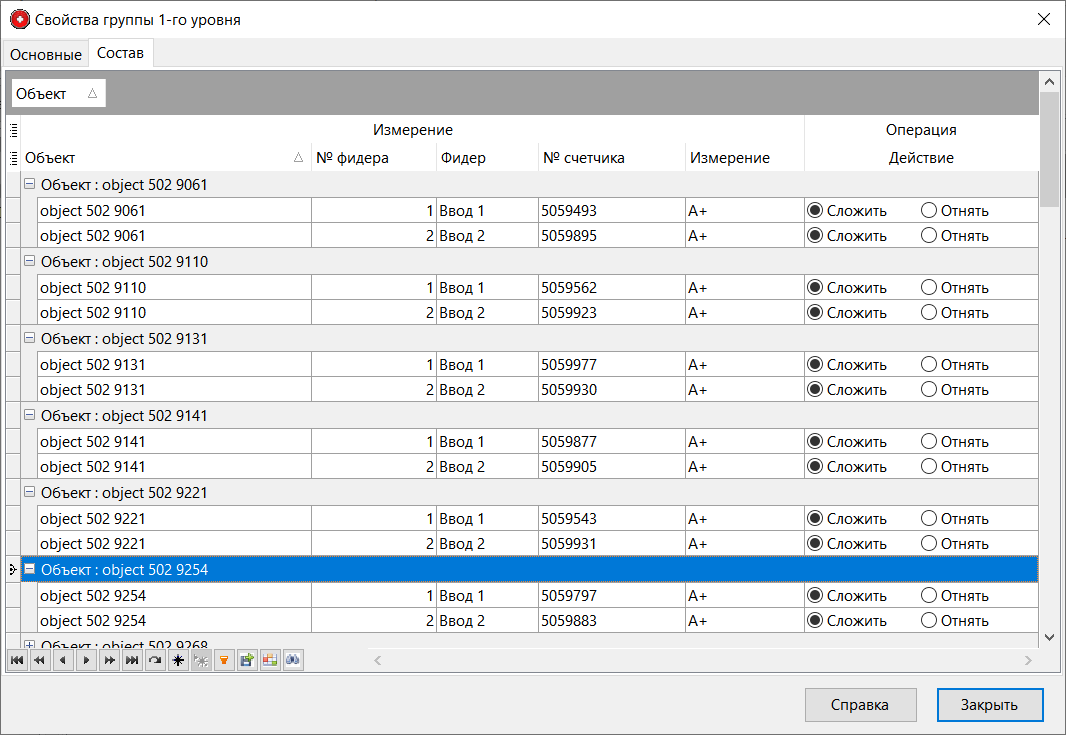
Task: Select Отнять for meter 5059883
Action: click(928, 621)
